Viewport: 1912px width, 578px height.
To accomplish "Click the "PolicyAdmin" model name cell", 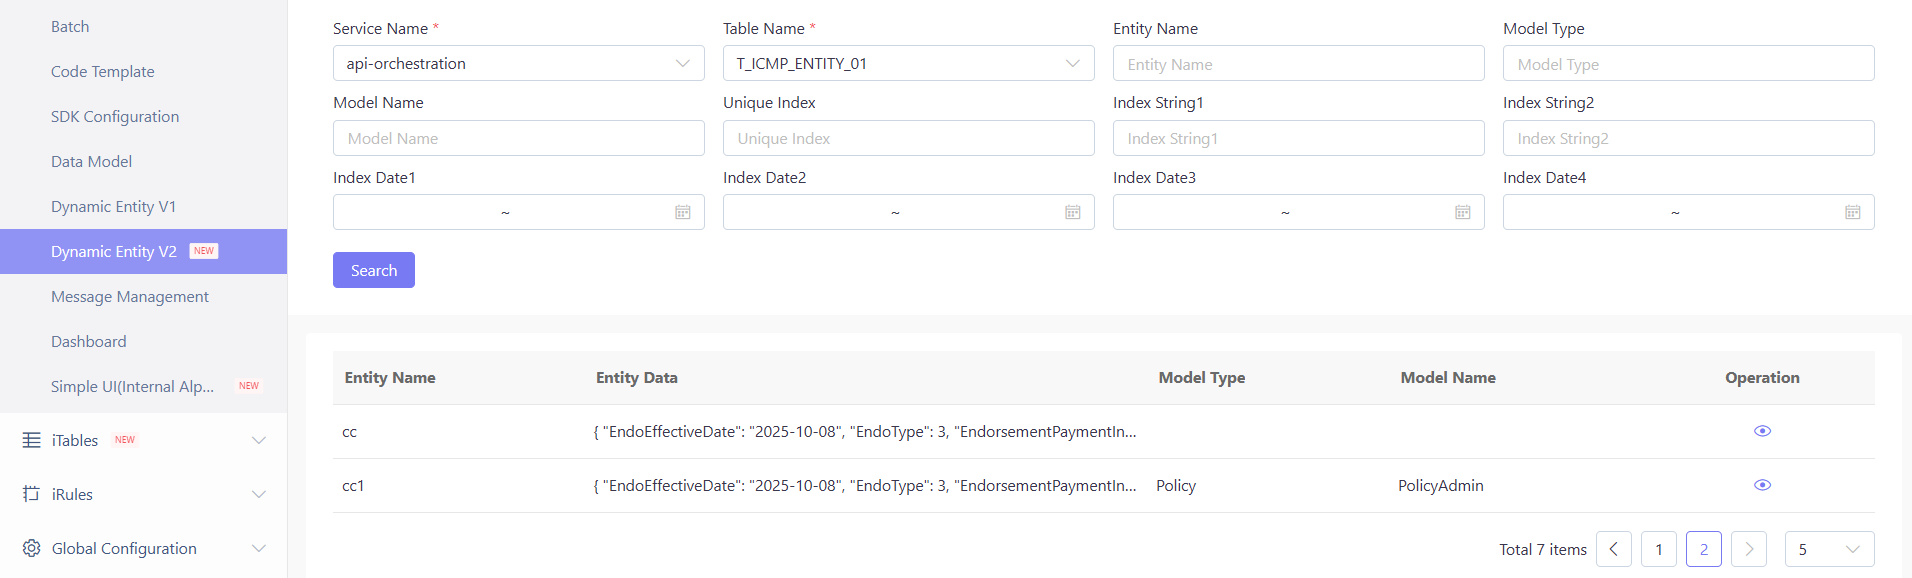I will click(x=1441, y=486).
